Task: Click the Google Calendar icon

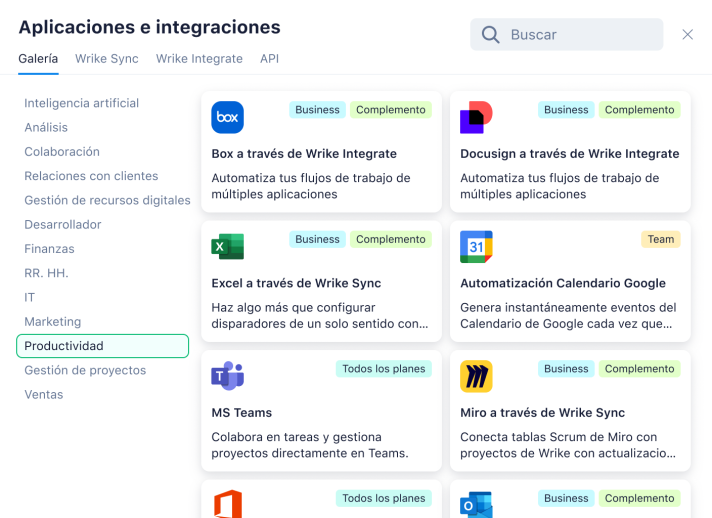Action: [476, 247]
